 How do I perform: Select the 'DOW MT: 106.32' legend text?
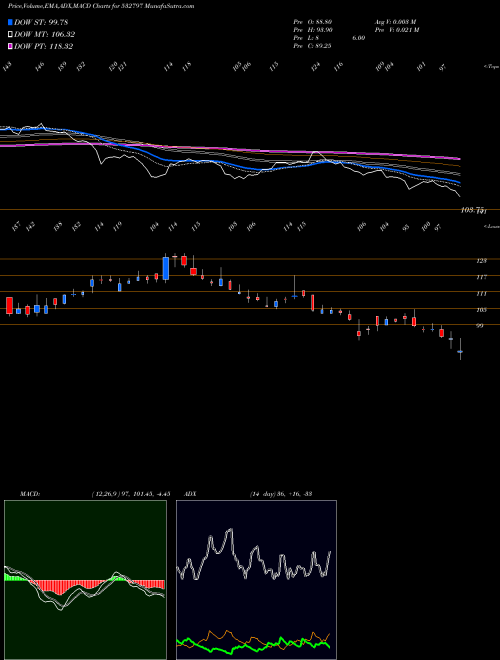tap(45, 34)
